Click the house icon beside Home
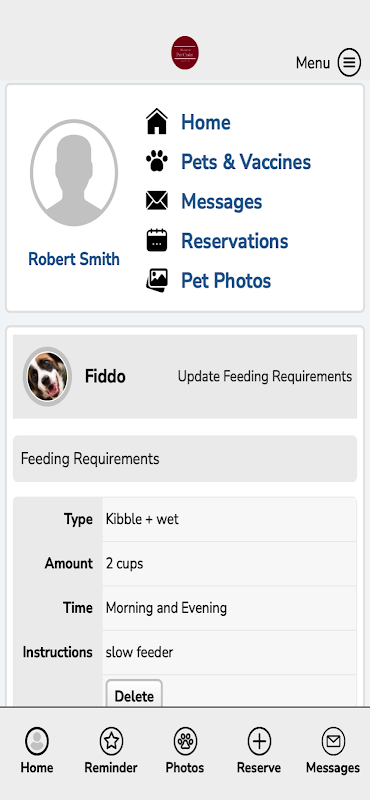Image resolution: width=370 pixels, height=800 pixels. click(x=157, y=122)
